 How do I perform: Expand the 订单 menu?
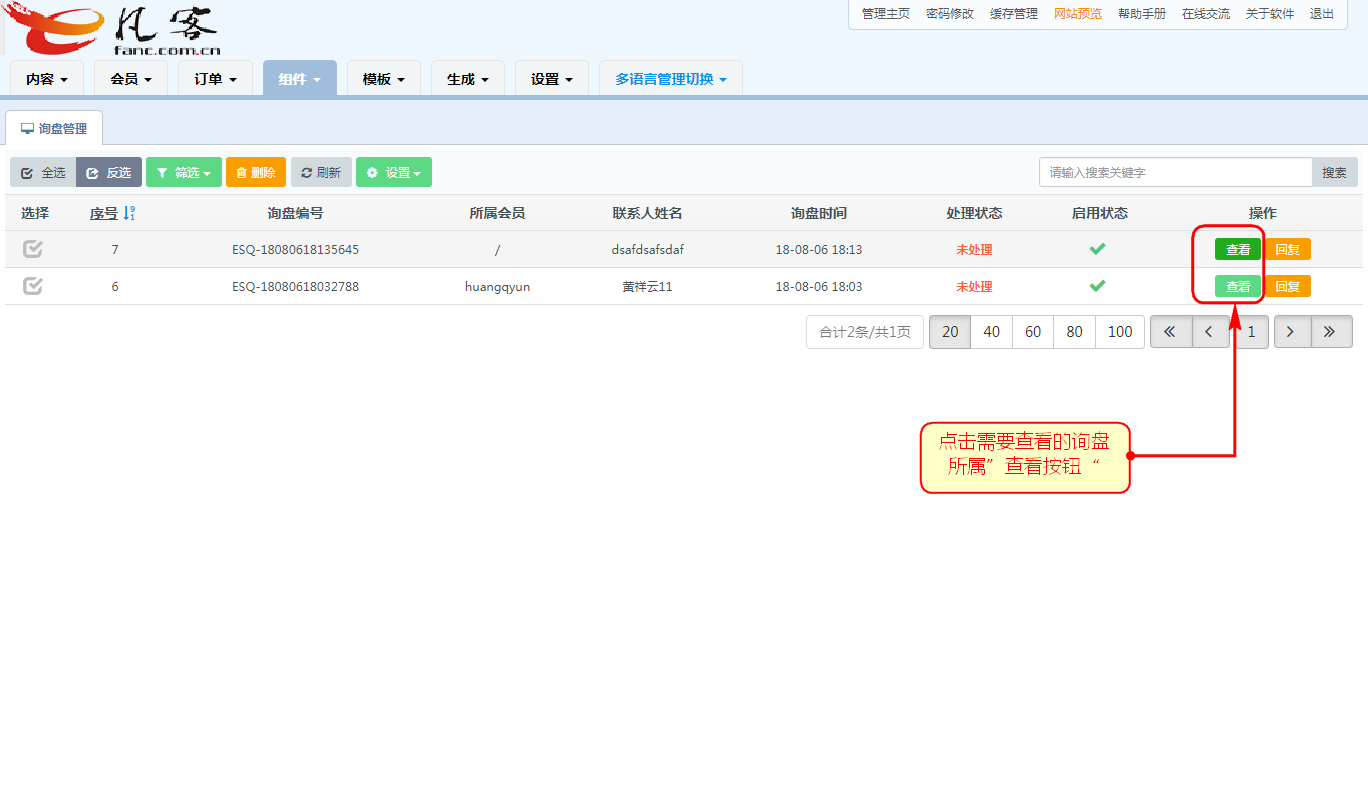215,79
